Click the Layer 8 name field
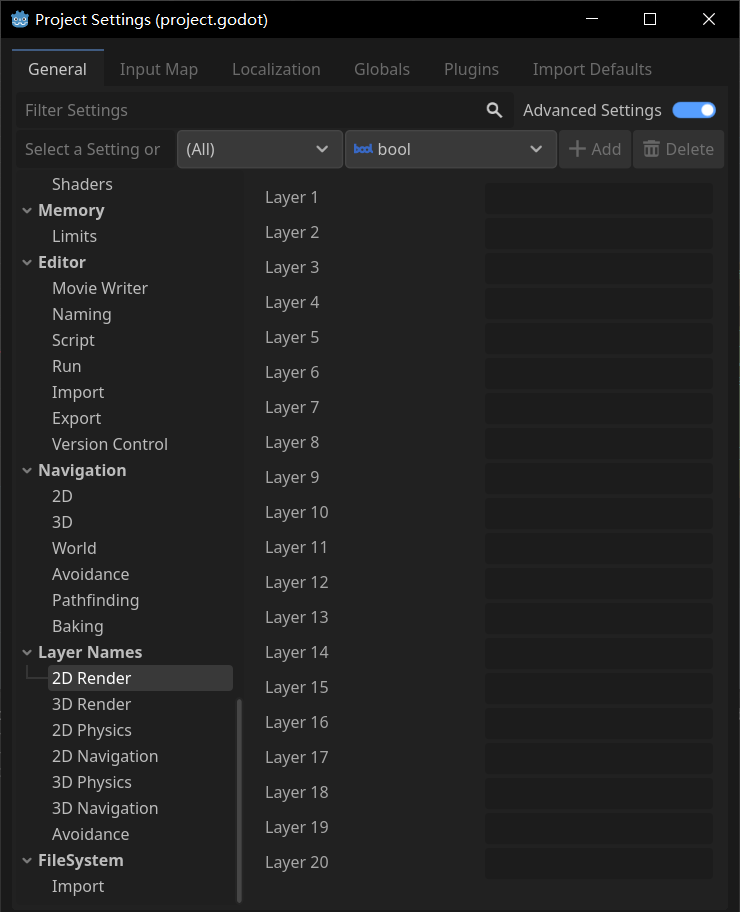This screenshot has width=740, height=912. tap(599, 443)
